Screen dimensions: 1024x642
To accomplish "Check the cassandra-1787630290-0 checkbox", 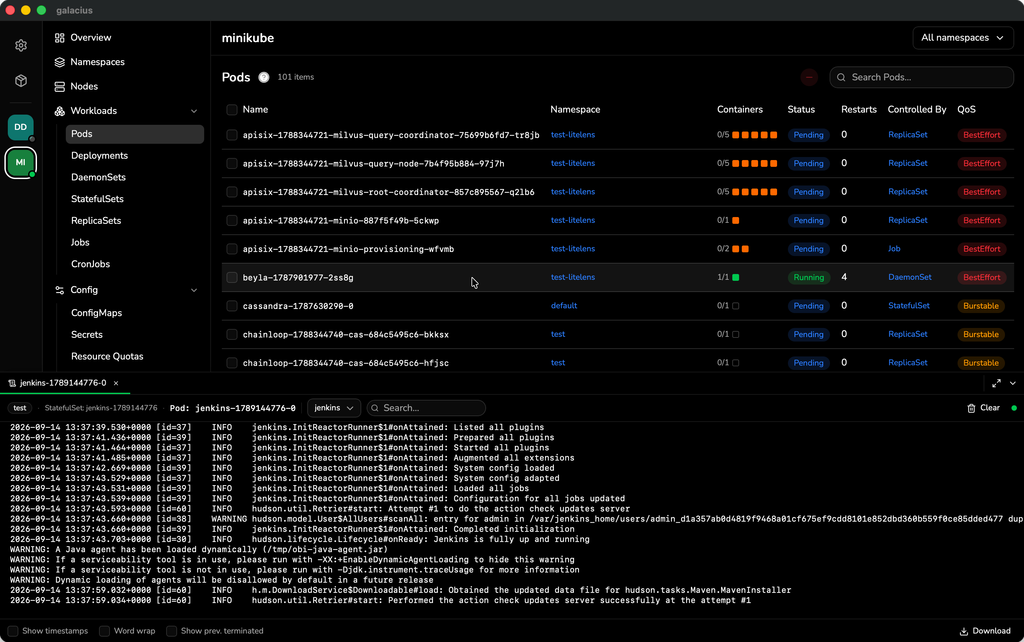I will pos(232,306).
